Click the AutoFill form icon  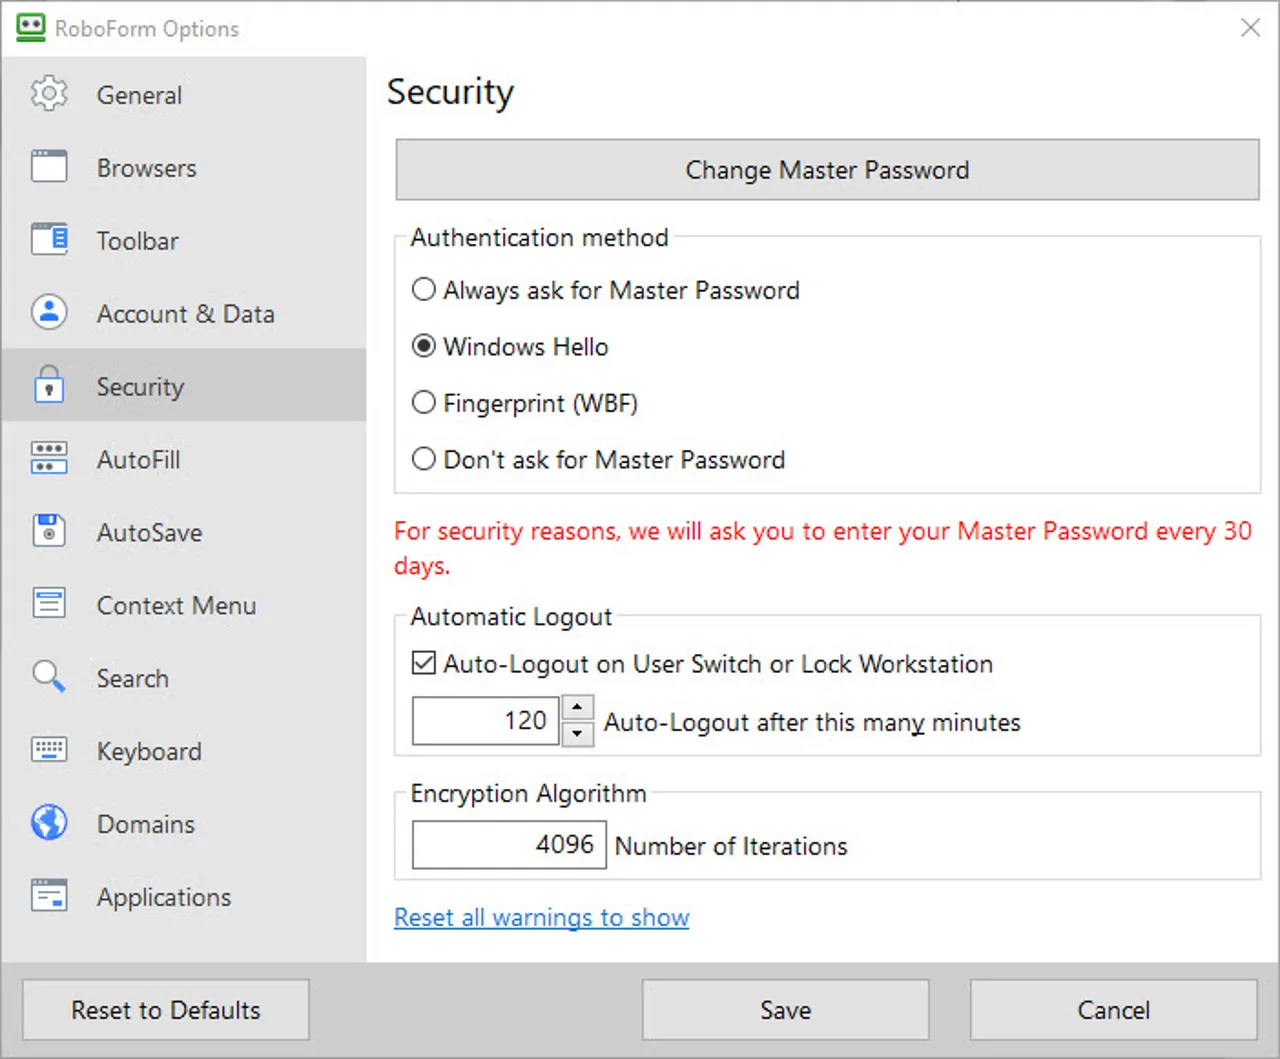(x=49, y=458)
